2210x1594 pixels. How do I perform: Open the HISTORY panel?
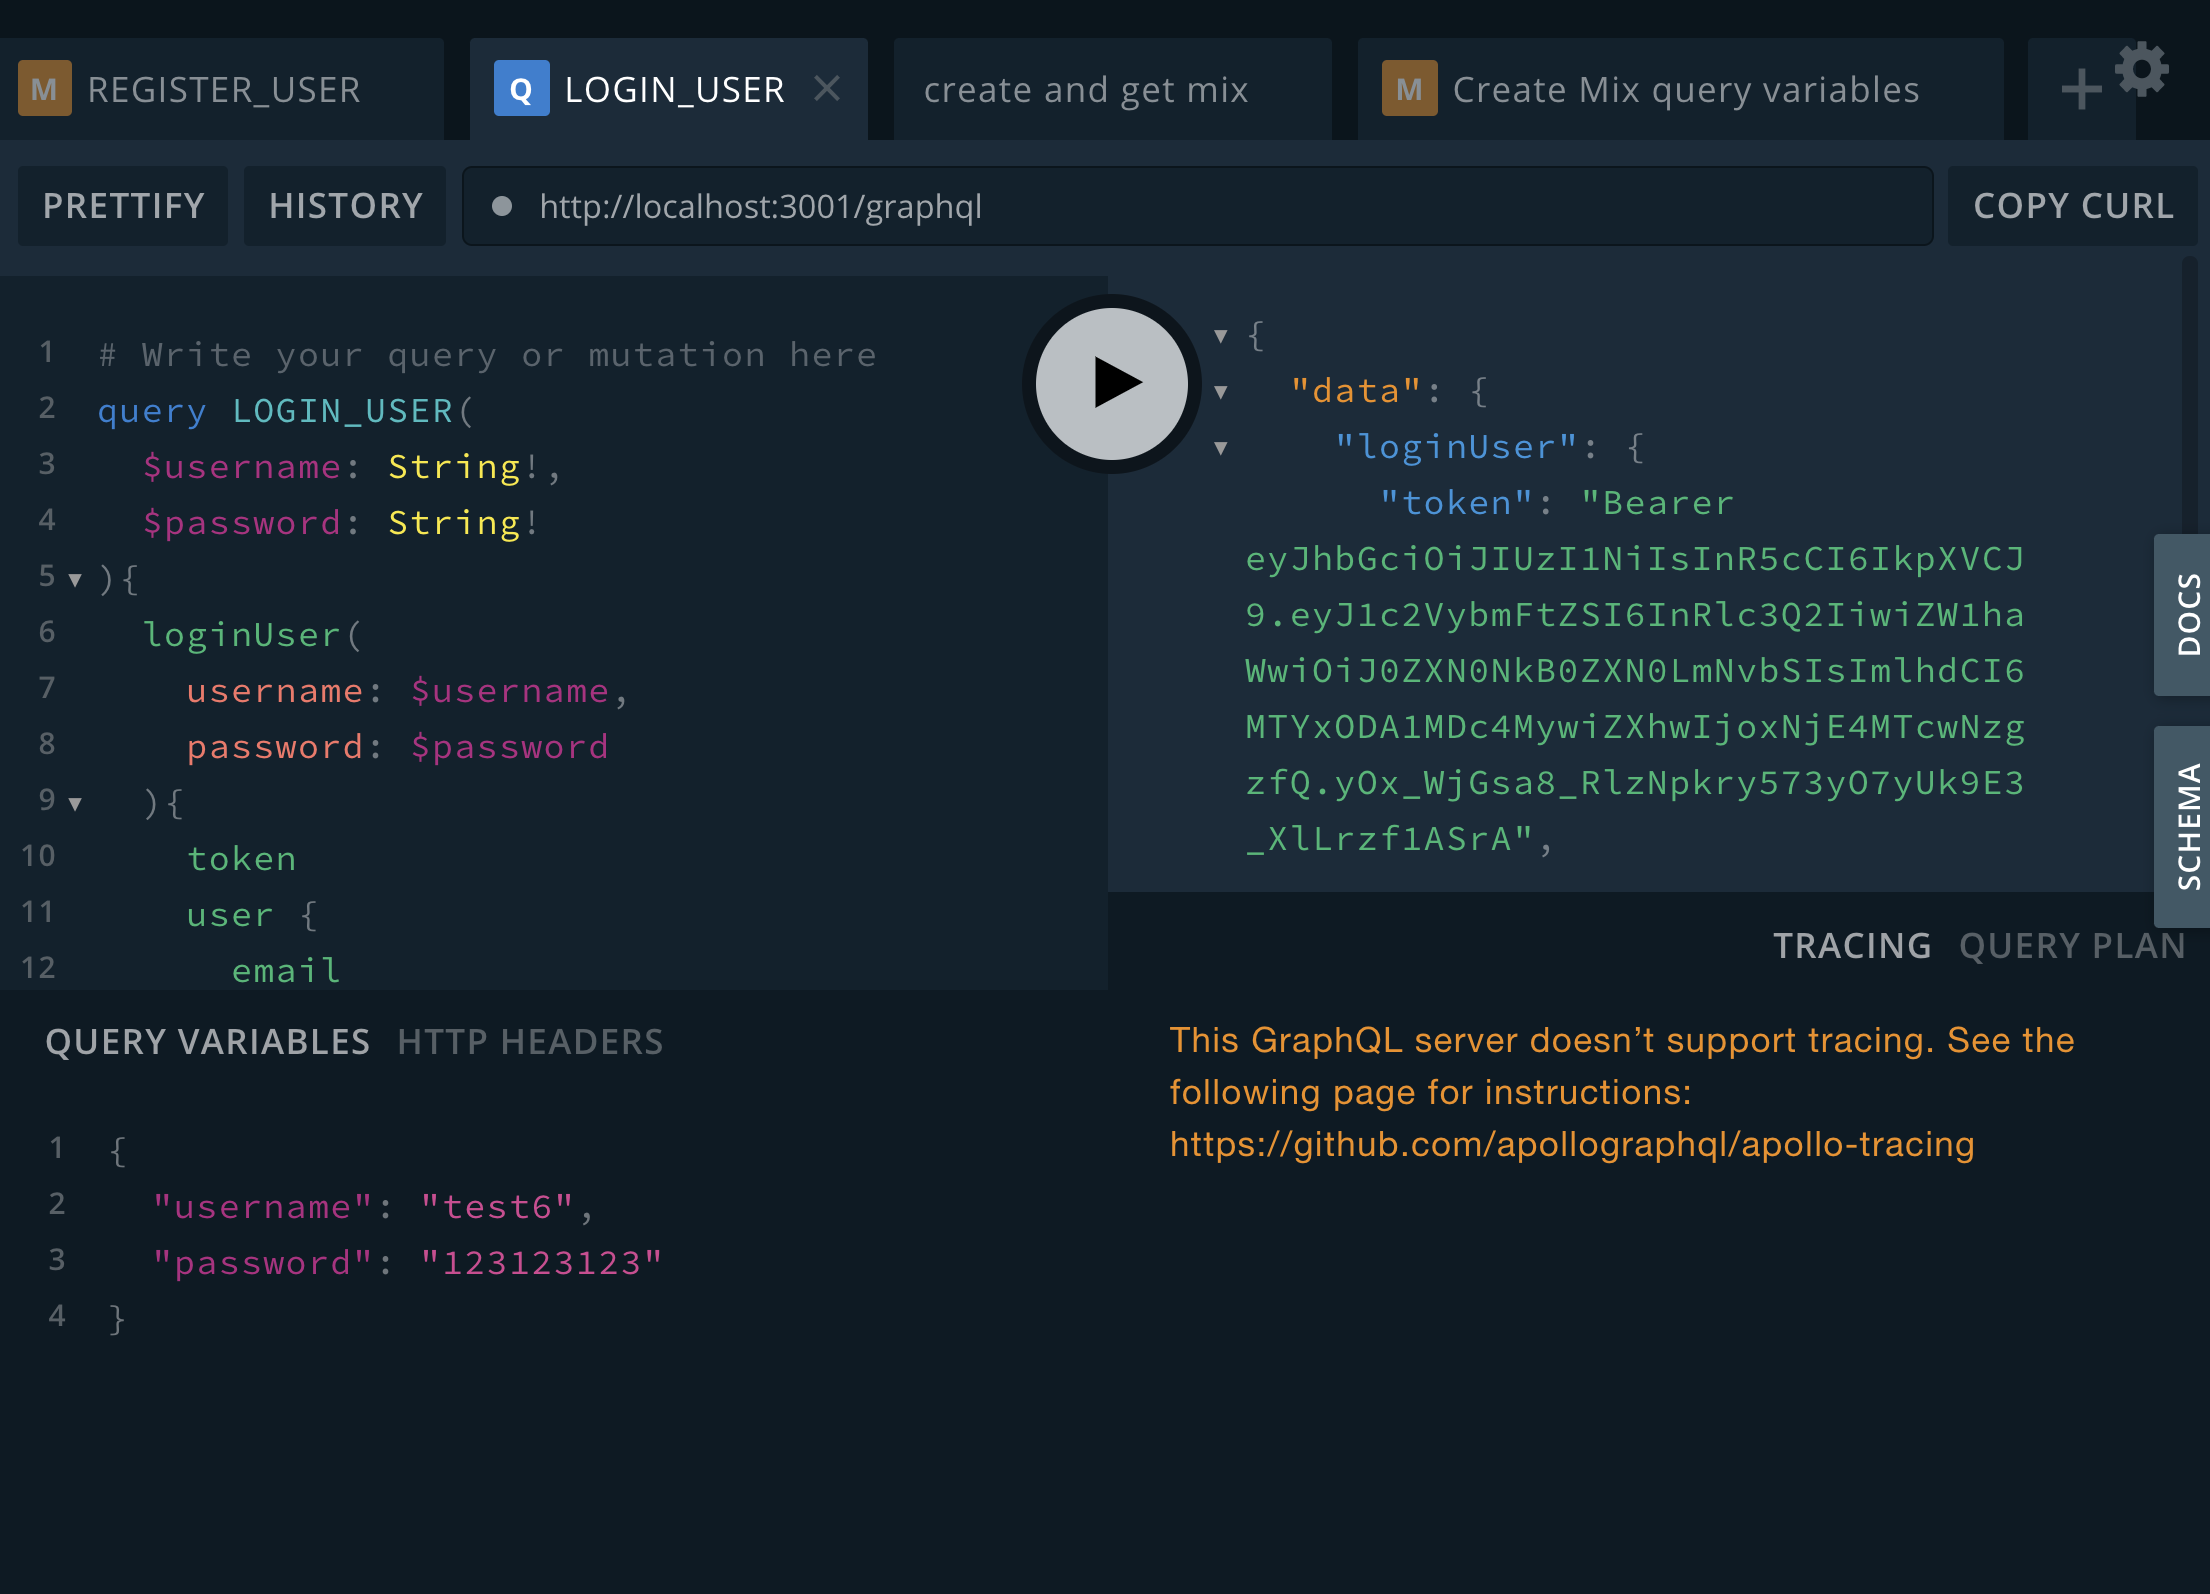345,206
